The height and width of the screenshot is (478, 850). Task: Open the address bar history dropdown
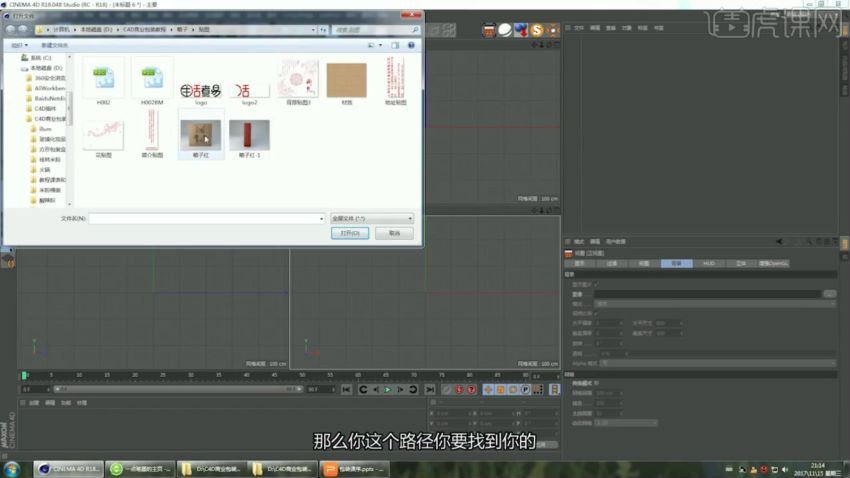313,30
